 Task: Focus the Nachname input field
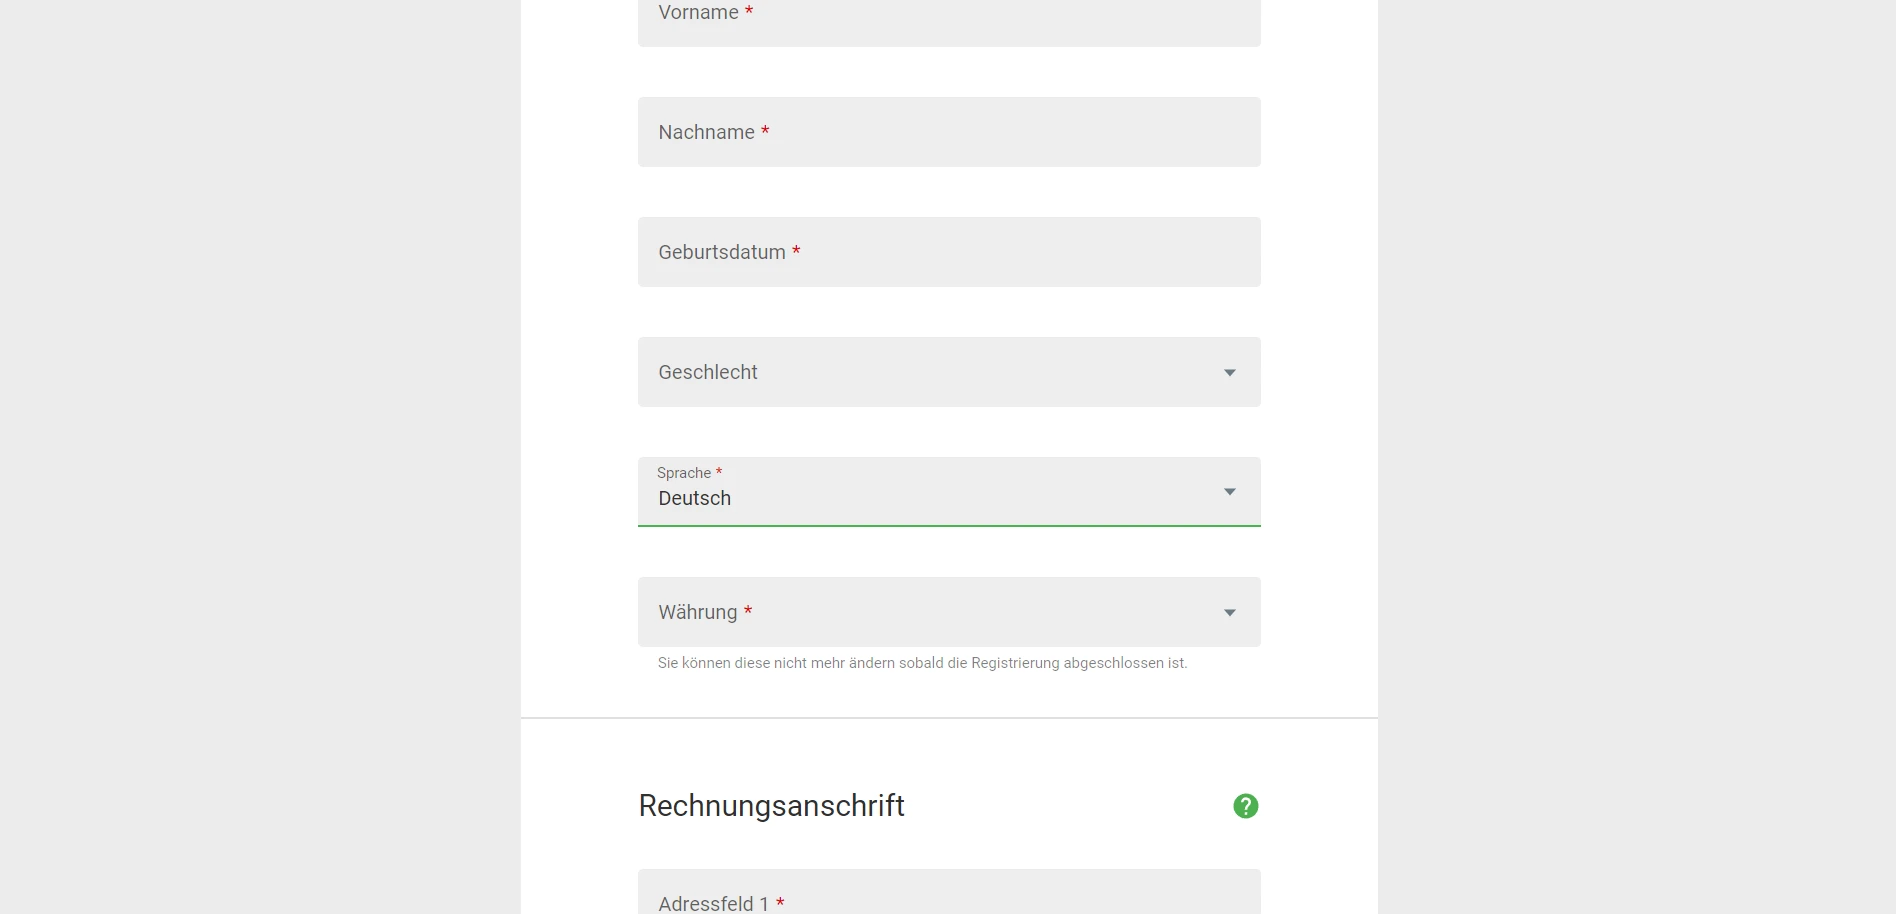pos(949,132)
